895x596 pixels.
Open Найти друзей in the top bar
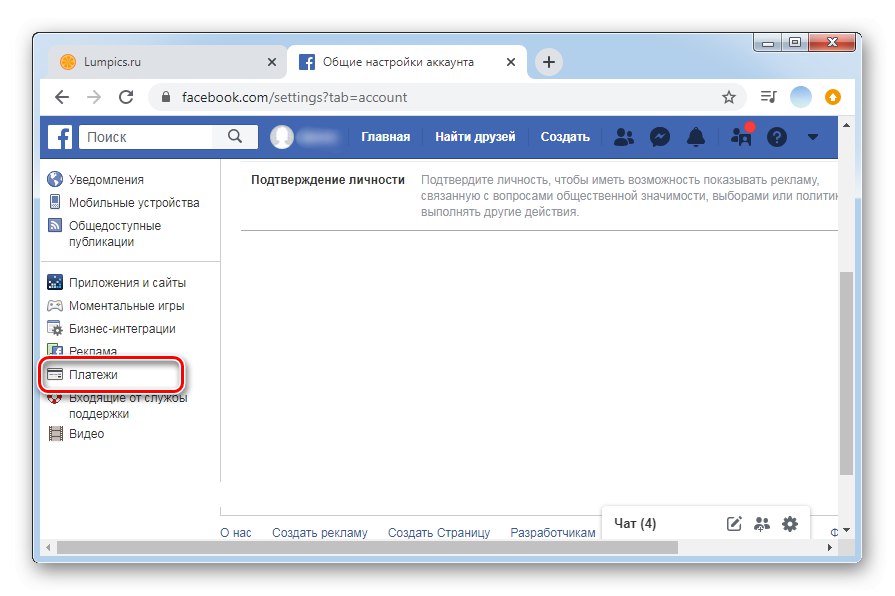(475, 137)
